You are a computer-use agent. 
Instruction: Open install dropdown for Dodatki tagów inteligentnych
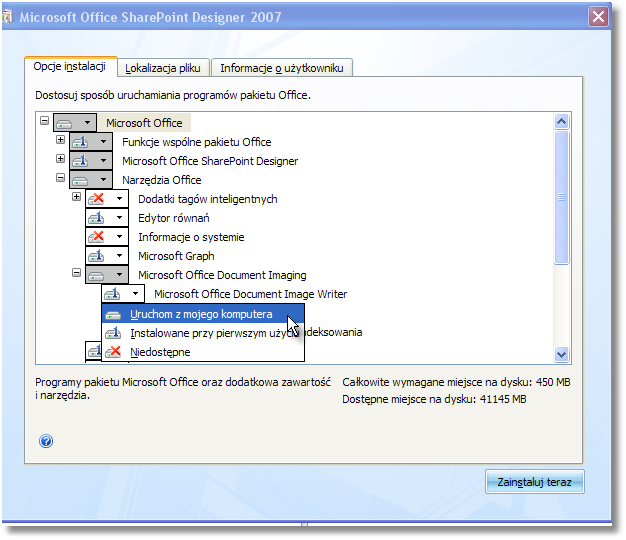[107, 198]
